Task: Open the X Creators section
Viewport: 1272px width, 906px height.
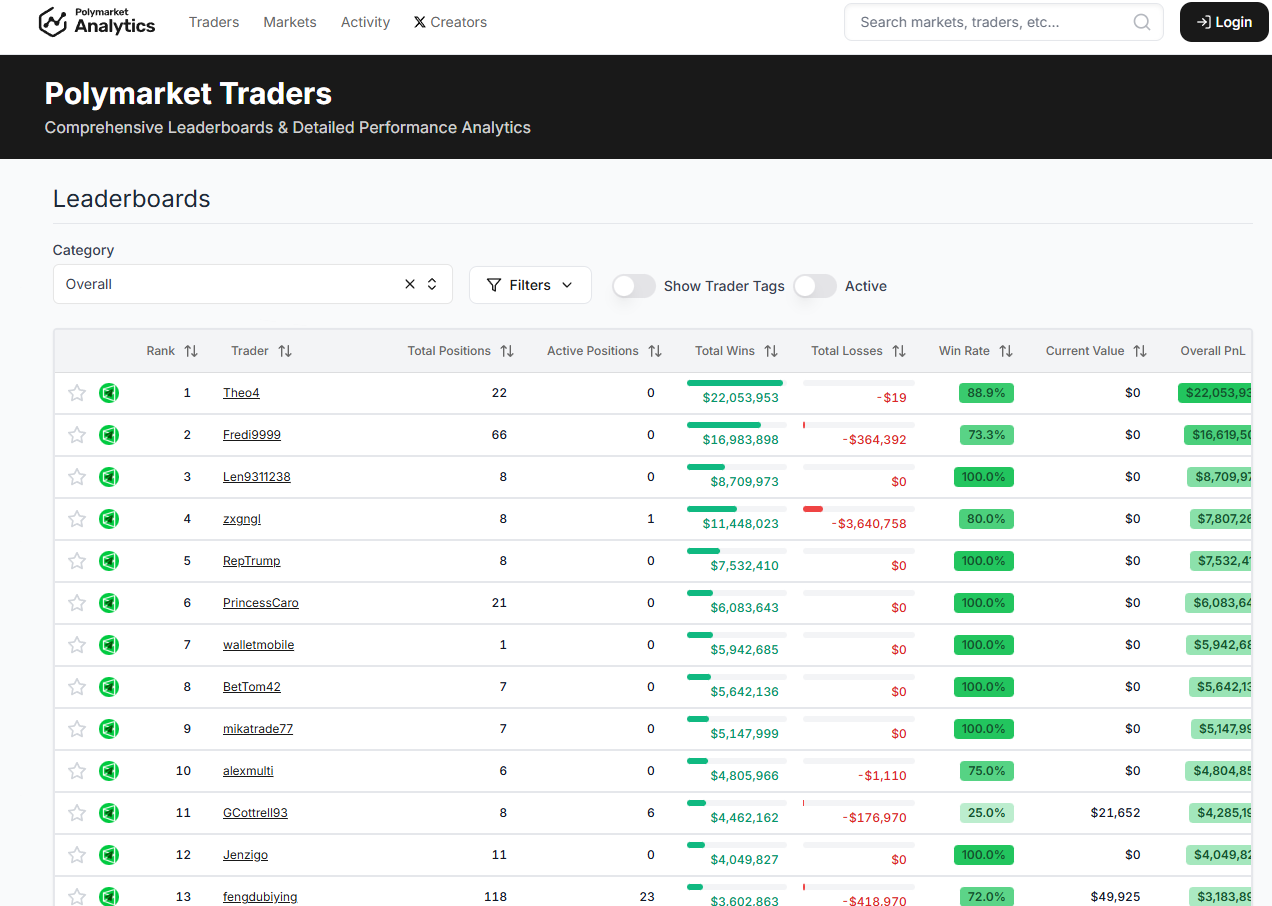Action: (x=450, y=22)
